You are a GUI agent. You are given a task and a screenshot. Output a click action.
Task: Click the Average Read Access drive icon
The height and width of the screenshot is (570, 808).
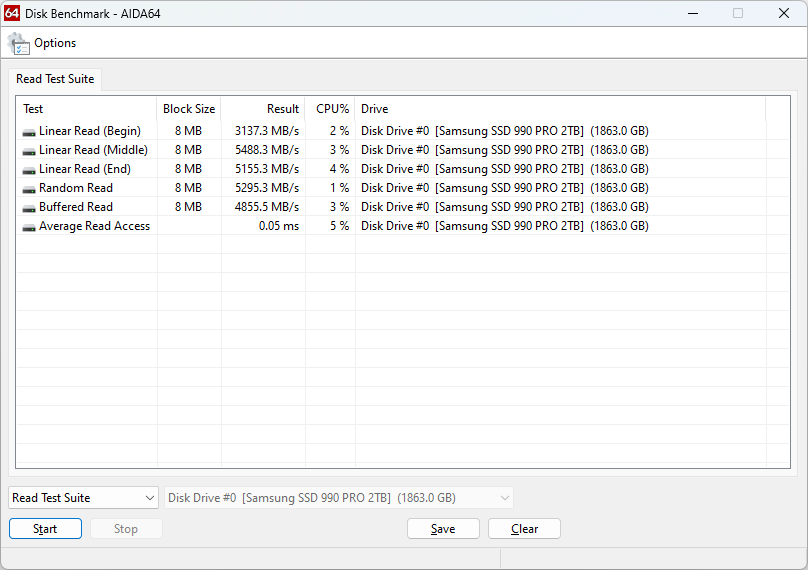point(29,226)
